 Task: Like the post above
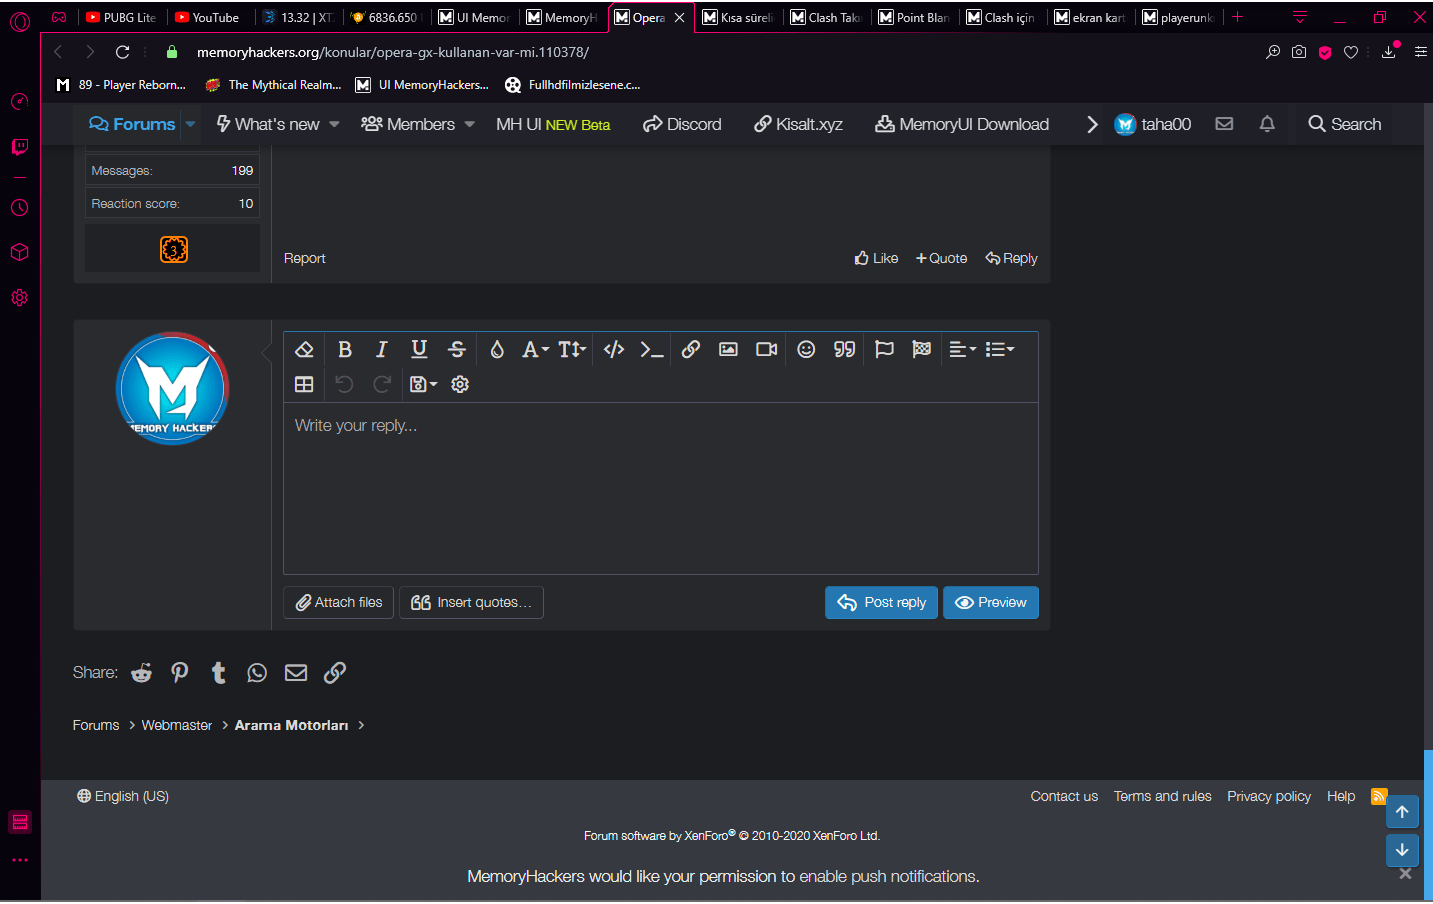click(x=876, y=259)
